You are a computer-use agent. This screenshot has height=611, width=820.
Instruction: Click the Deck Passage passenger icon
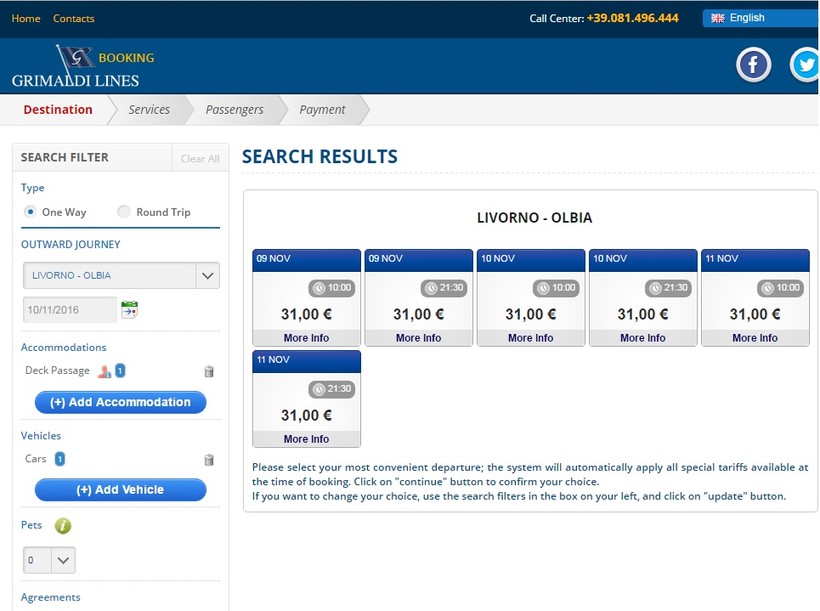pos(104,371)
